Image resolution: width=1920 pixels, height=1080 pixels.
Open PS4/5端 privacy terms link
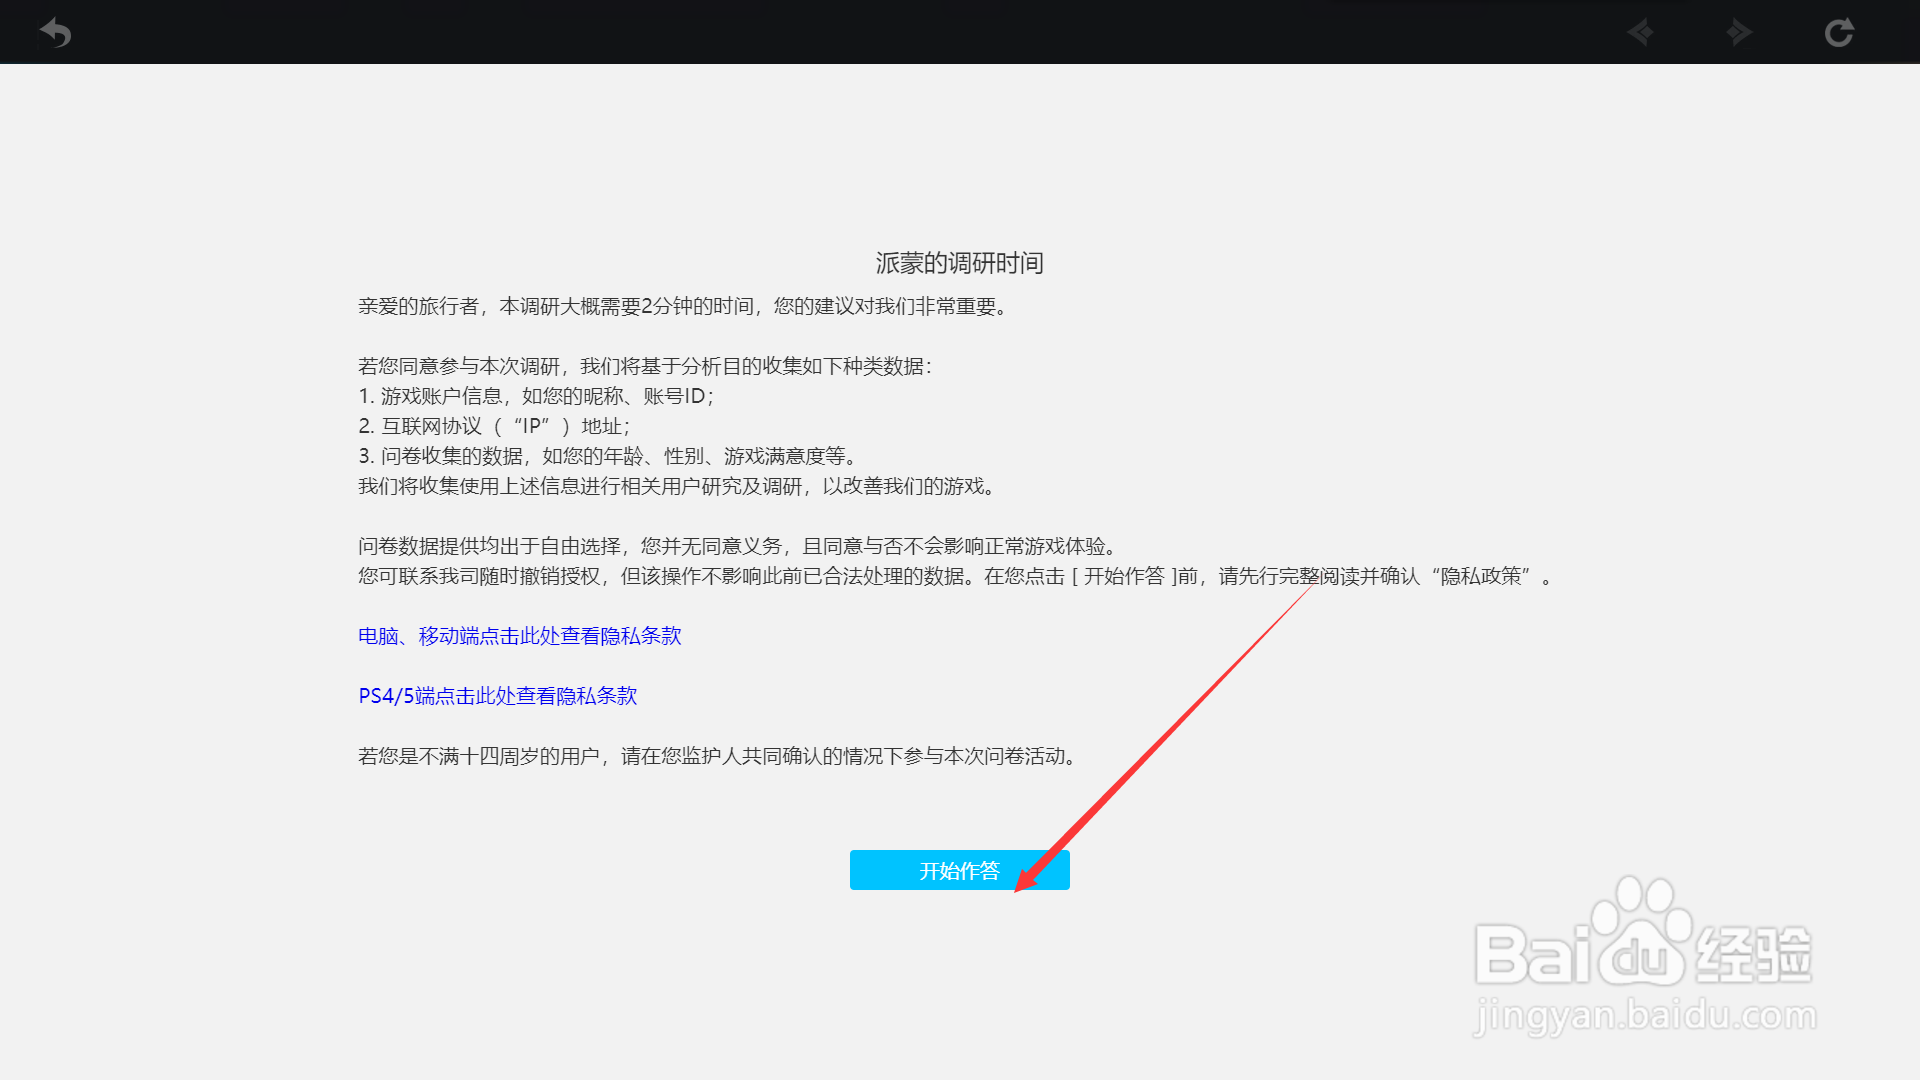pos(497,696)
